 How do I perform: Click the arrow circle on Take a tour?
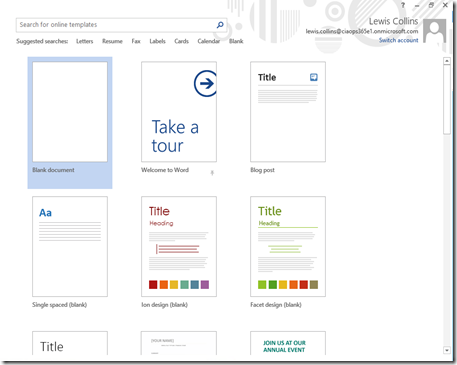205,83
